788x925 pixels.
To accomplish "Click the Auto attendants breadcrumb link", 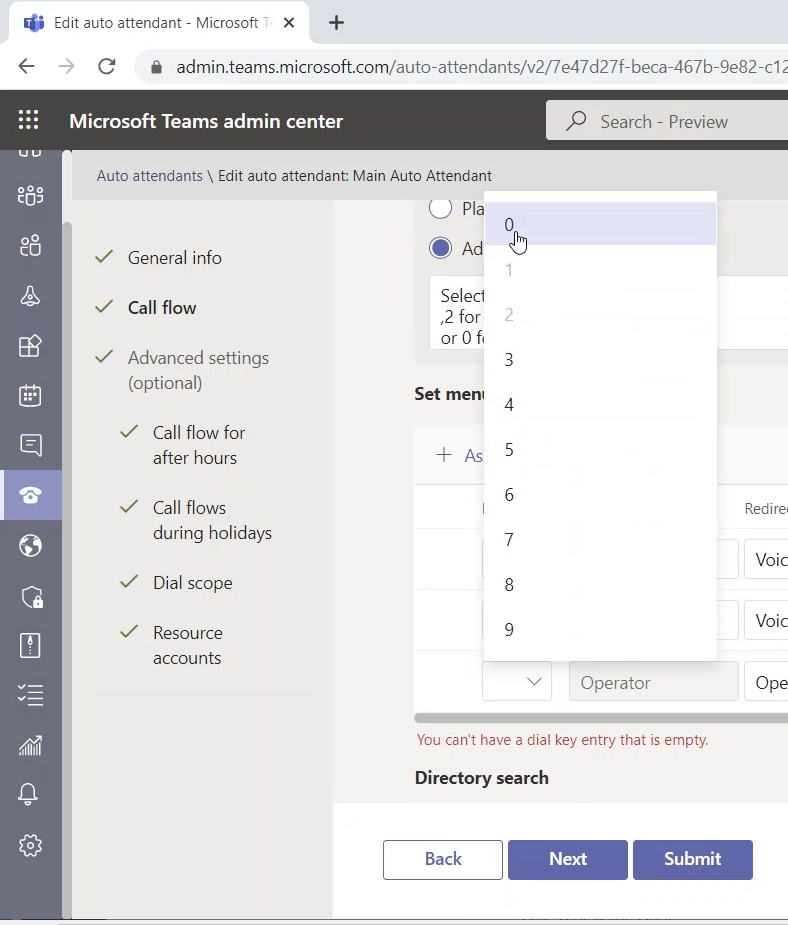I will point(149,175).
